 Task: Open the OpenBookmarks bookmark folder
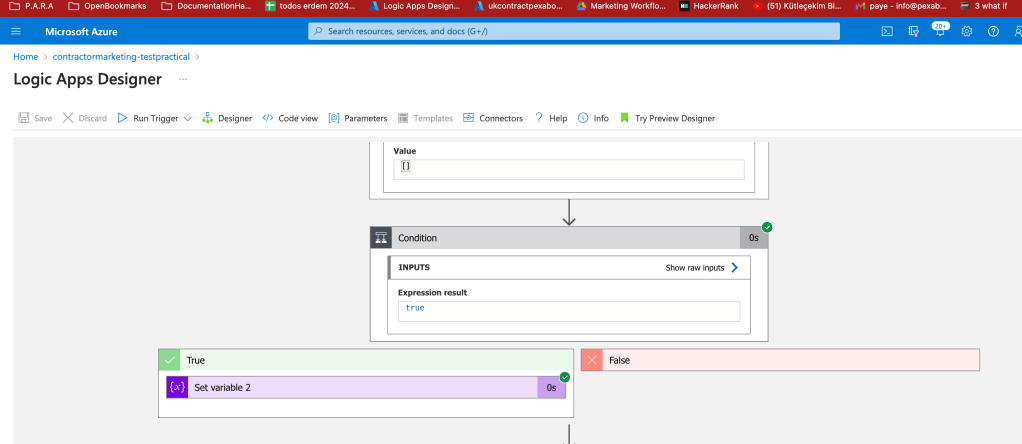point(108,6)
